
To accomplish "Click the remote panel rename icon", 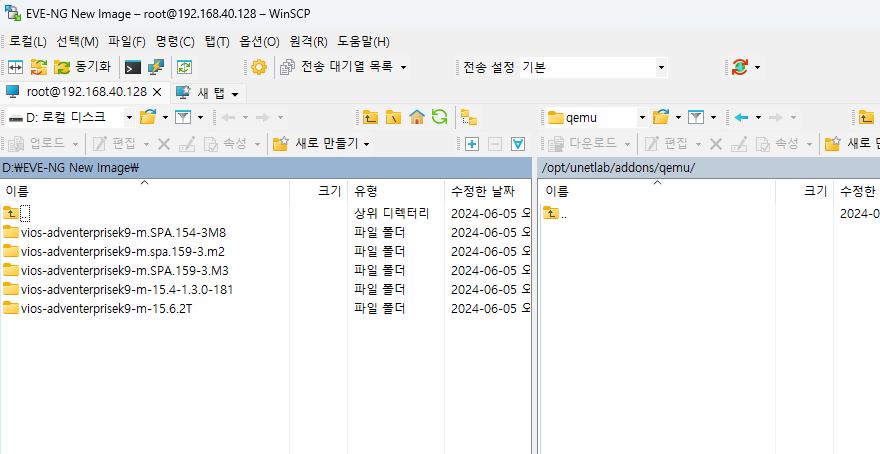I will coord(739,144).
